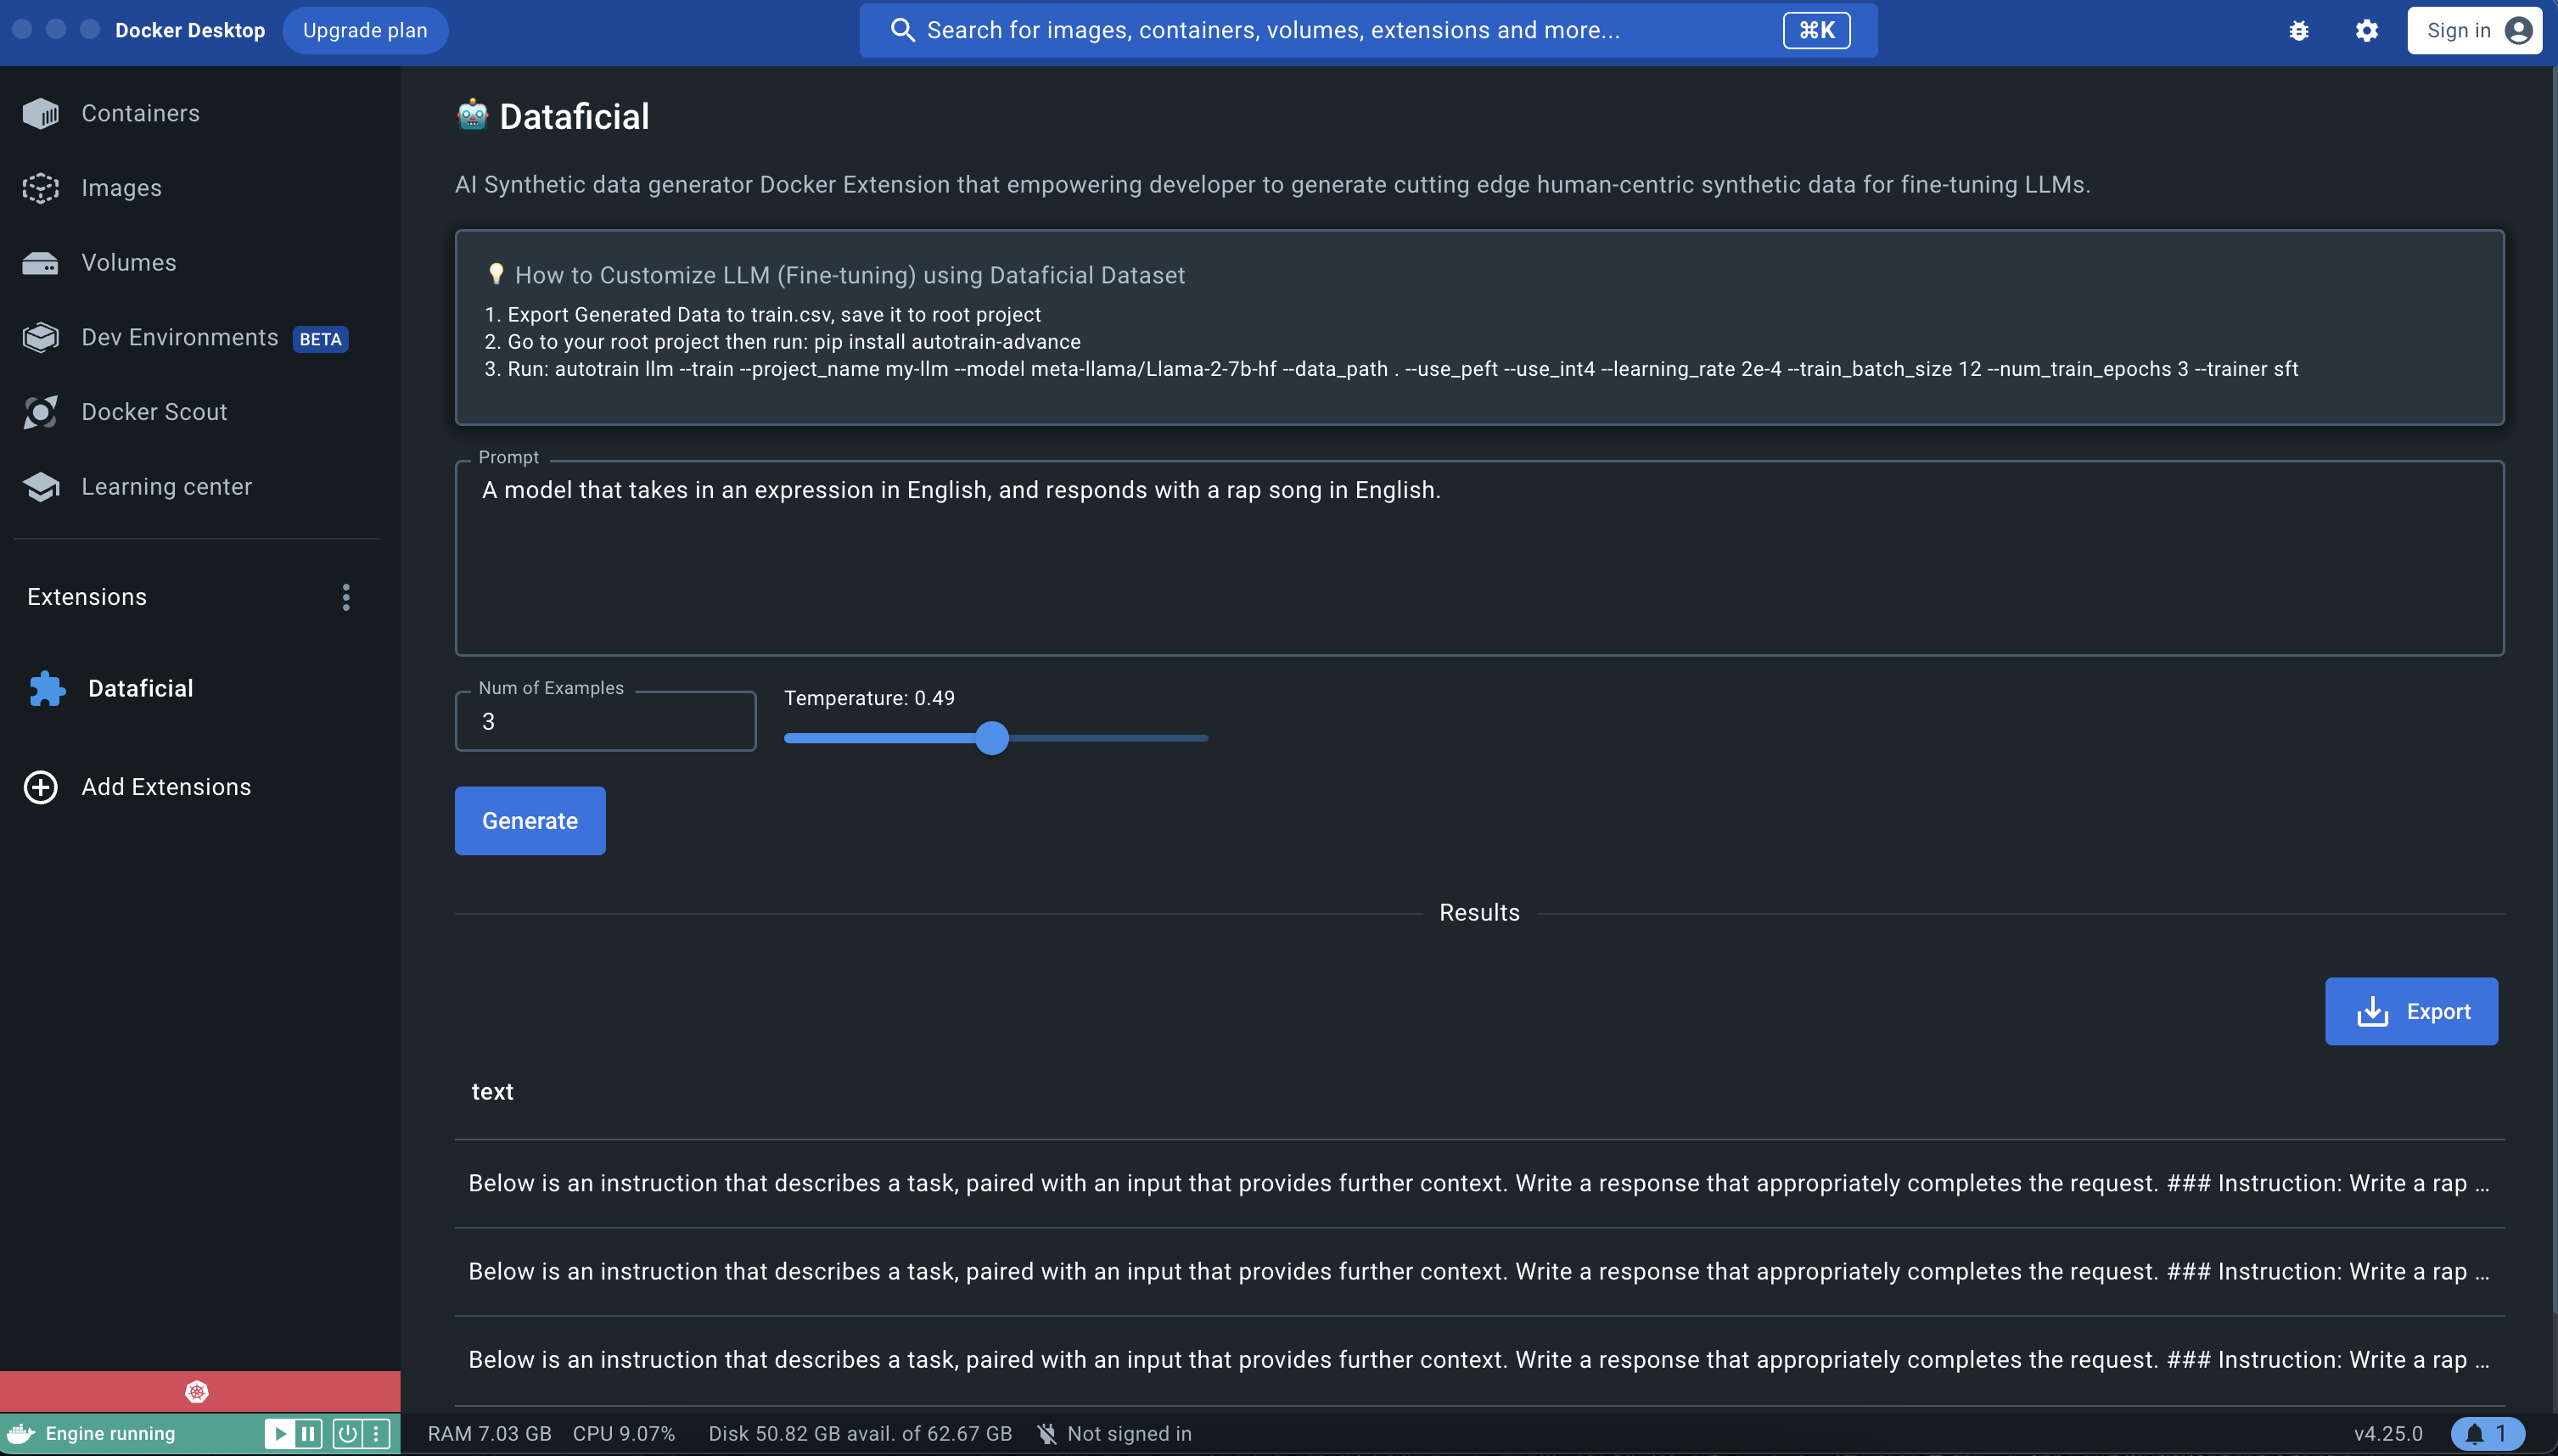The width and height of the screenshot is (2558, 1456).
Task: Export the generated results
Action: click(x=2410, y=1011)
